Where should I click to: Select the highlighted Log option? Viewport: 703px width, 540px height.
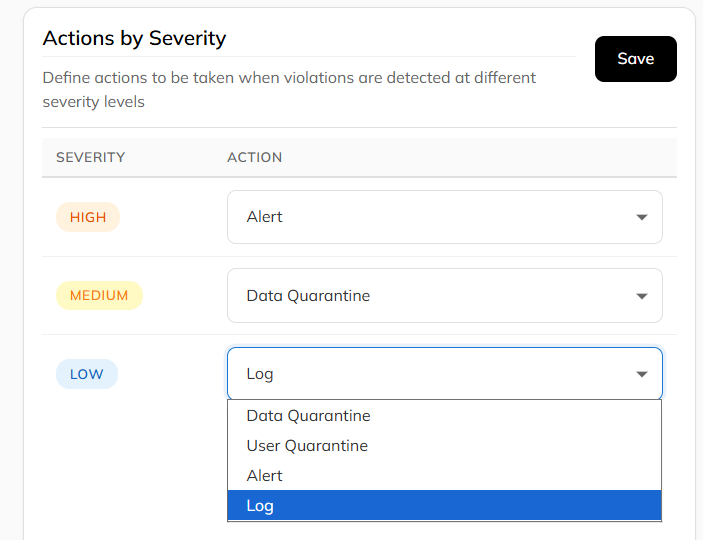(260, 506)
